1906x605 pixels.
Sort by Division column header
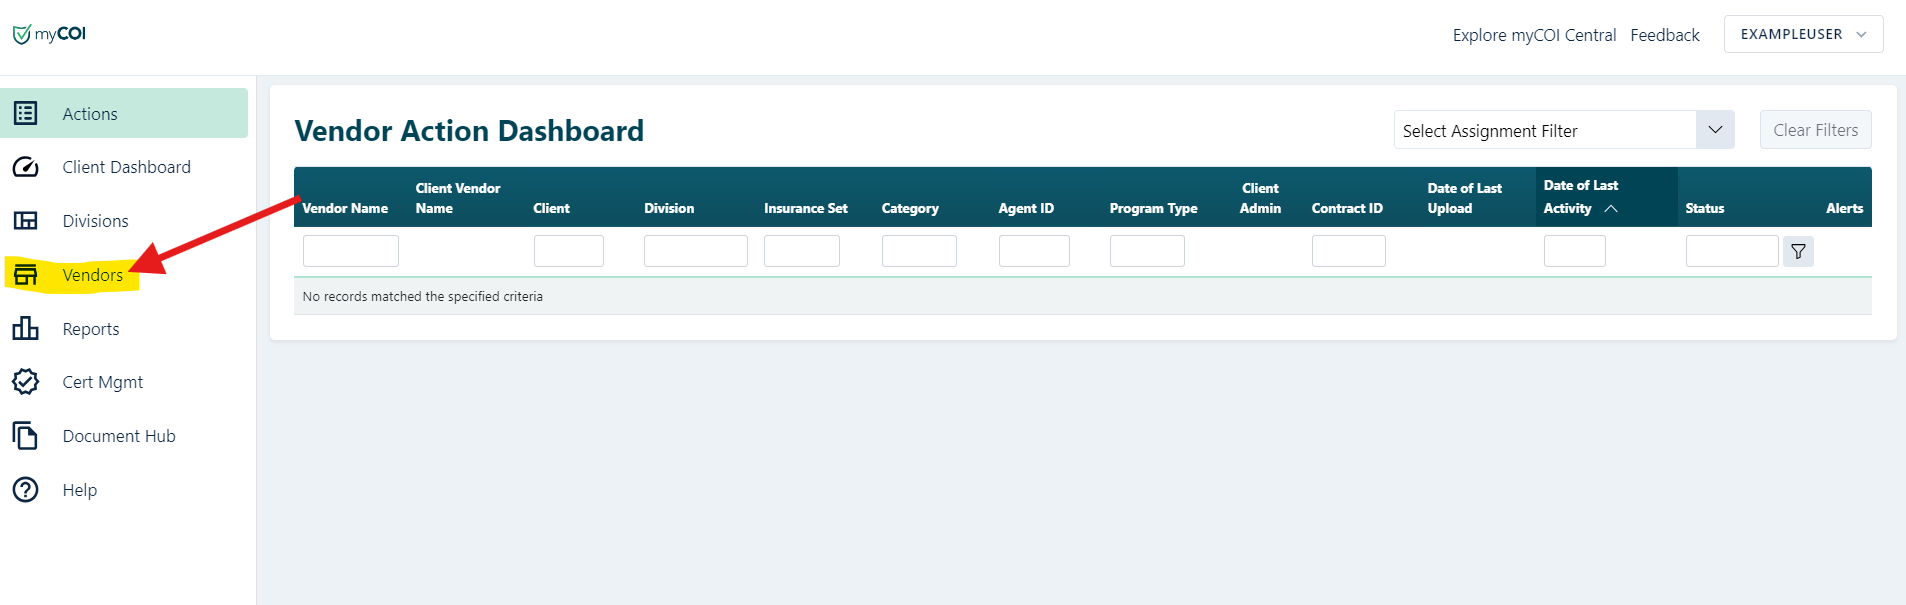669,208
